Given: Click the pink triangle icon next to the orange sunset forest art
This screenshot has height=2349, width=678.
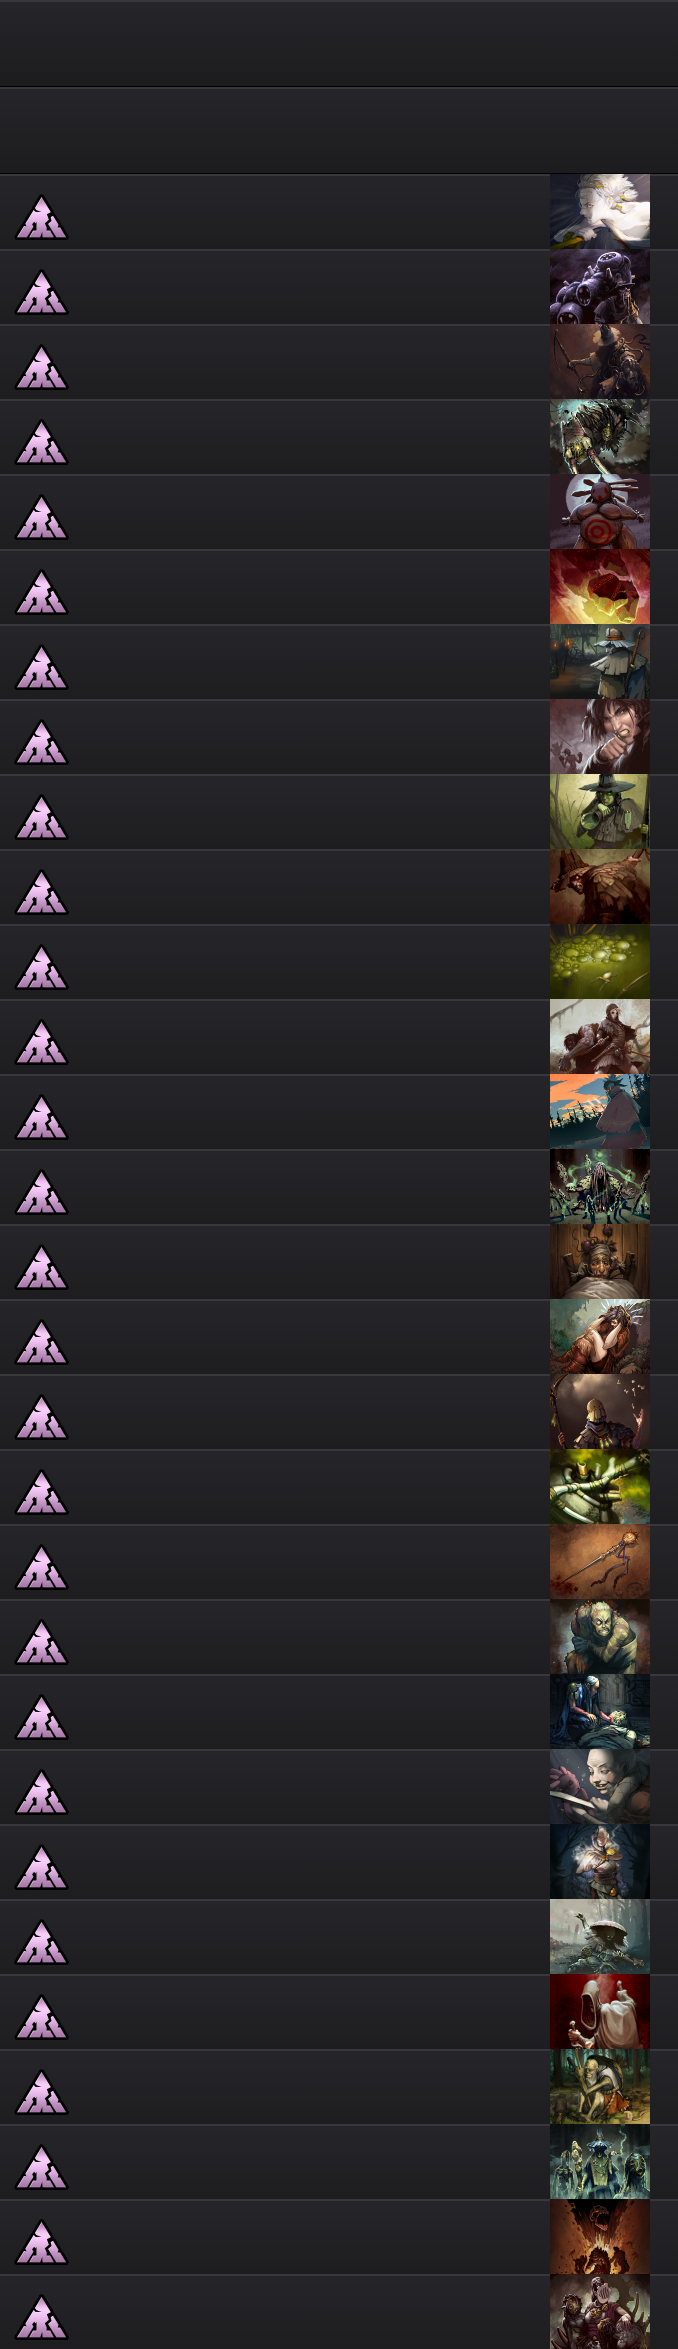Looking at the screenshot, I should (x=41, y=1118).
